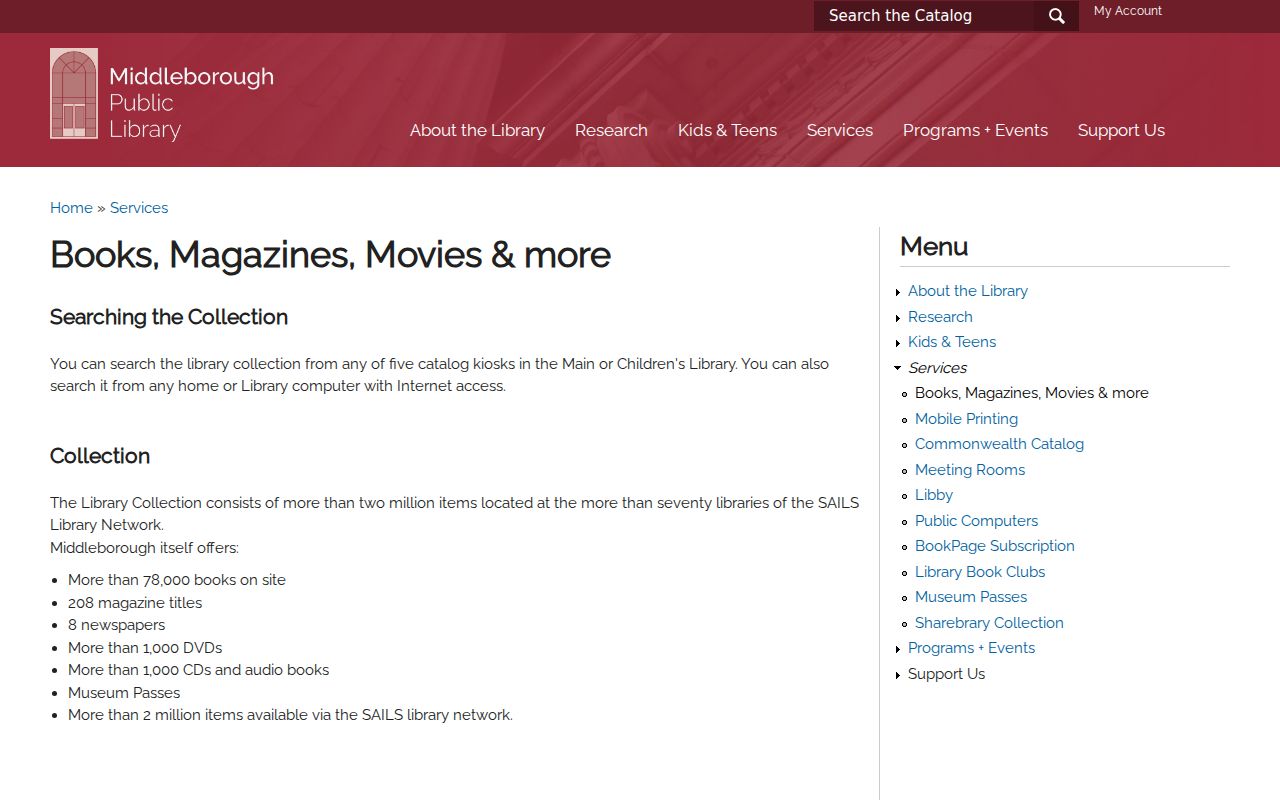Open BookPage Subscription link
Image resolution: width=1280 pixels, height=800 pixels.
pos(995,546)
